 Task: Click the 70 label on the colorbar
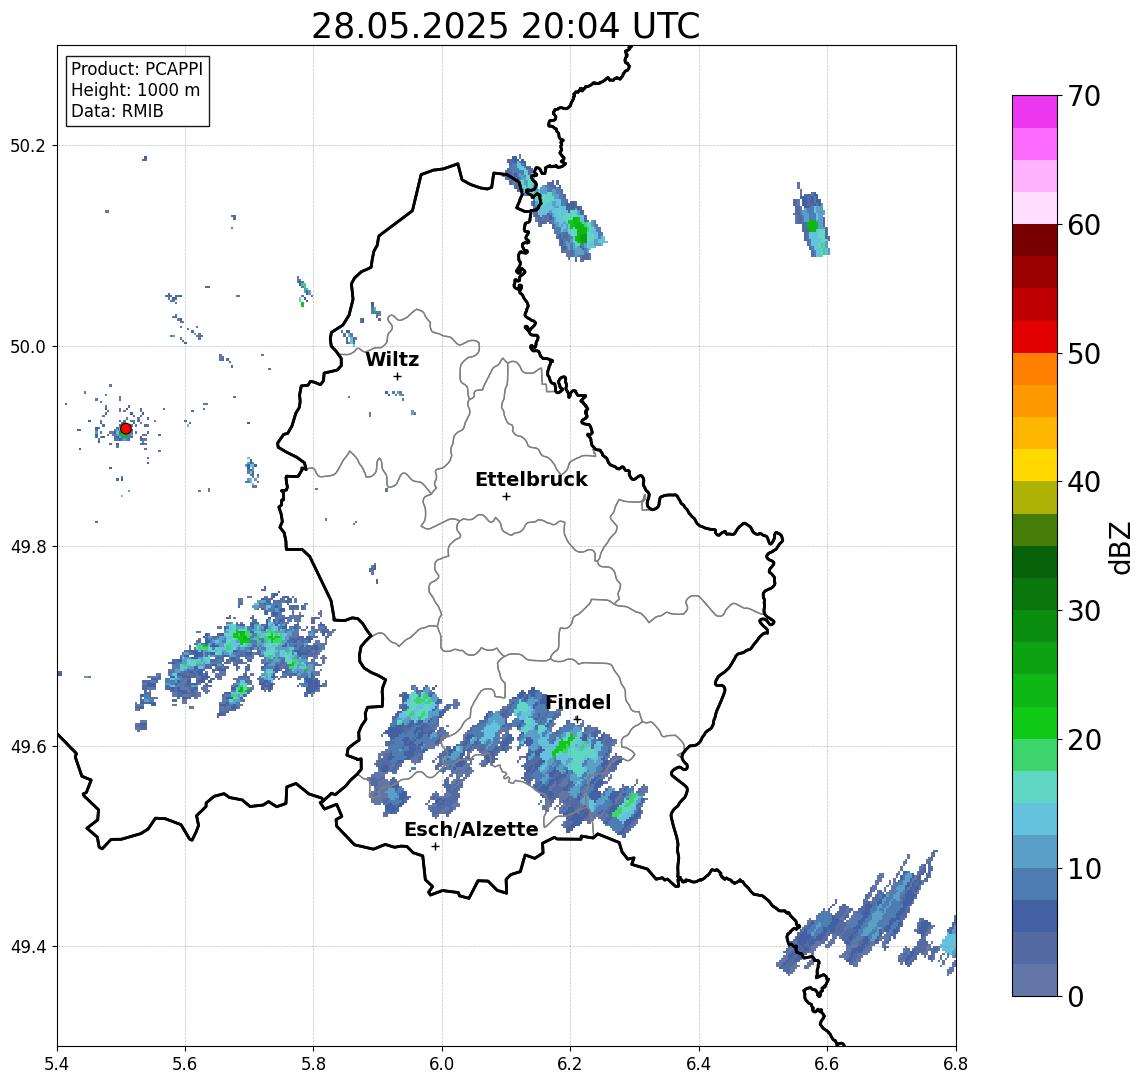(1084, 96)
